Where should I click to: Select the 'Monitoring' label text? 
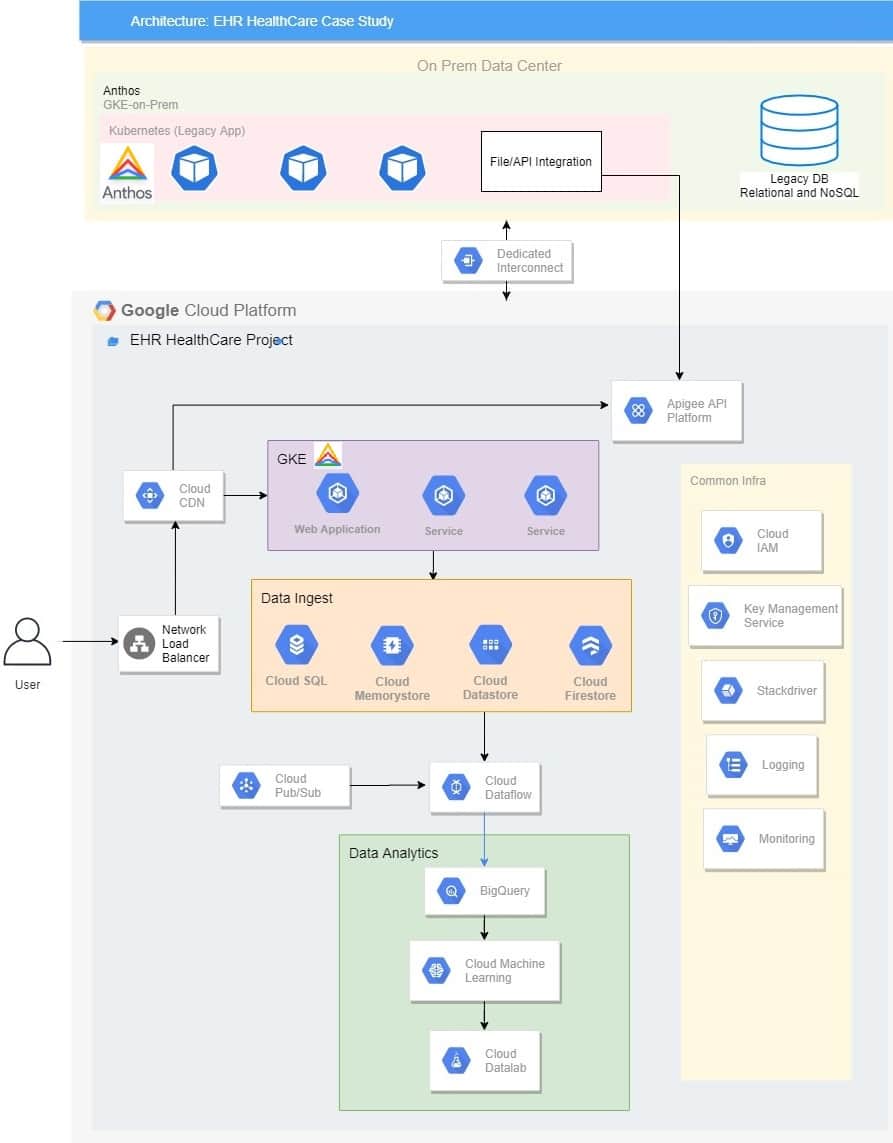point(787,838)
